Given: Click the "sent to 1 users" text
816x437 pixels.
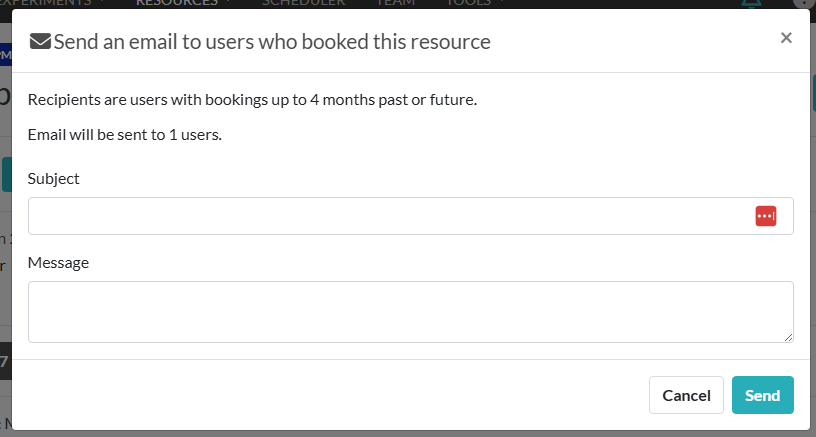Looking at the screenshot, I should coord(125,134).
